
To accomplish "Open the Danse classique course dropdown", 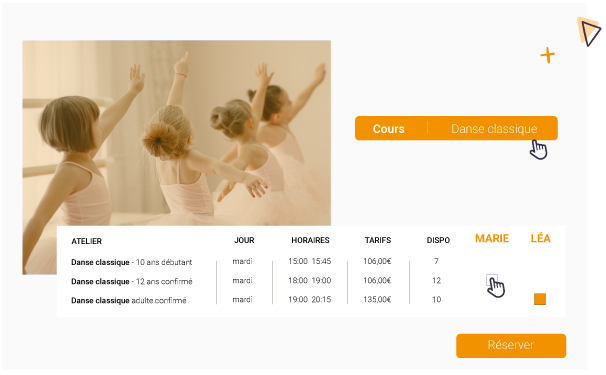I will 494,128.
